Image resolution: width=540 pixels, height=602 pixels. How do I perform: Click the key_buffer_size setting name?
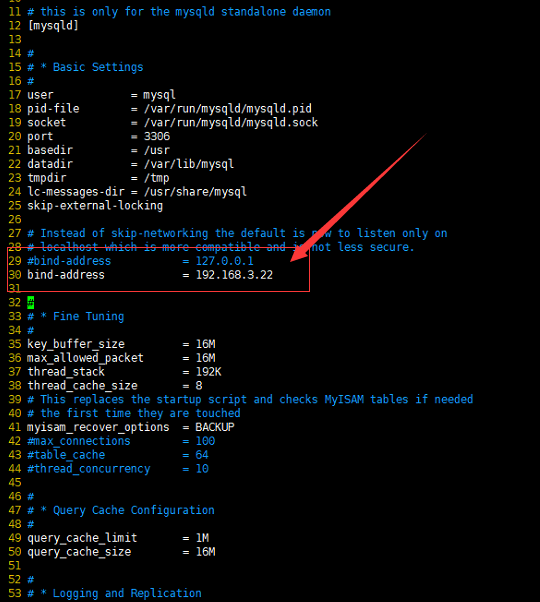point(76,344)
